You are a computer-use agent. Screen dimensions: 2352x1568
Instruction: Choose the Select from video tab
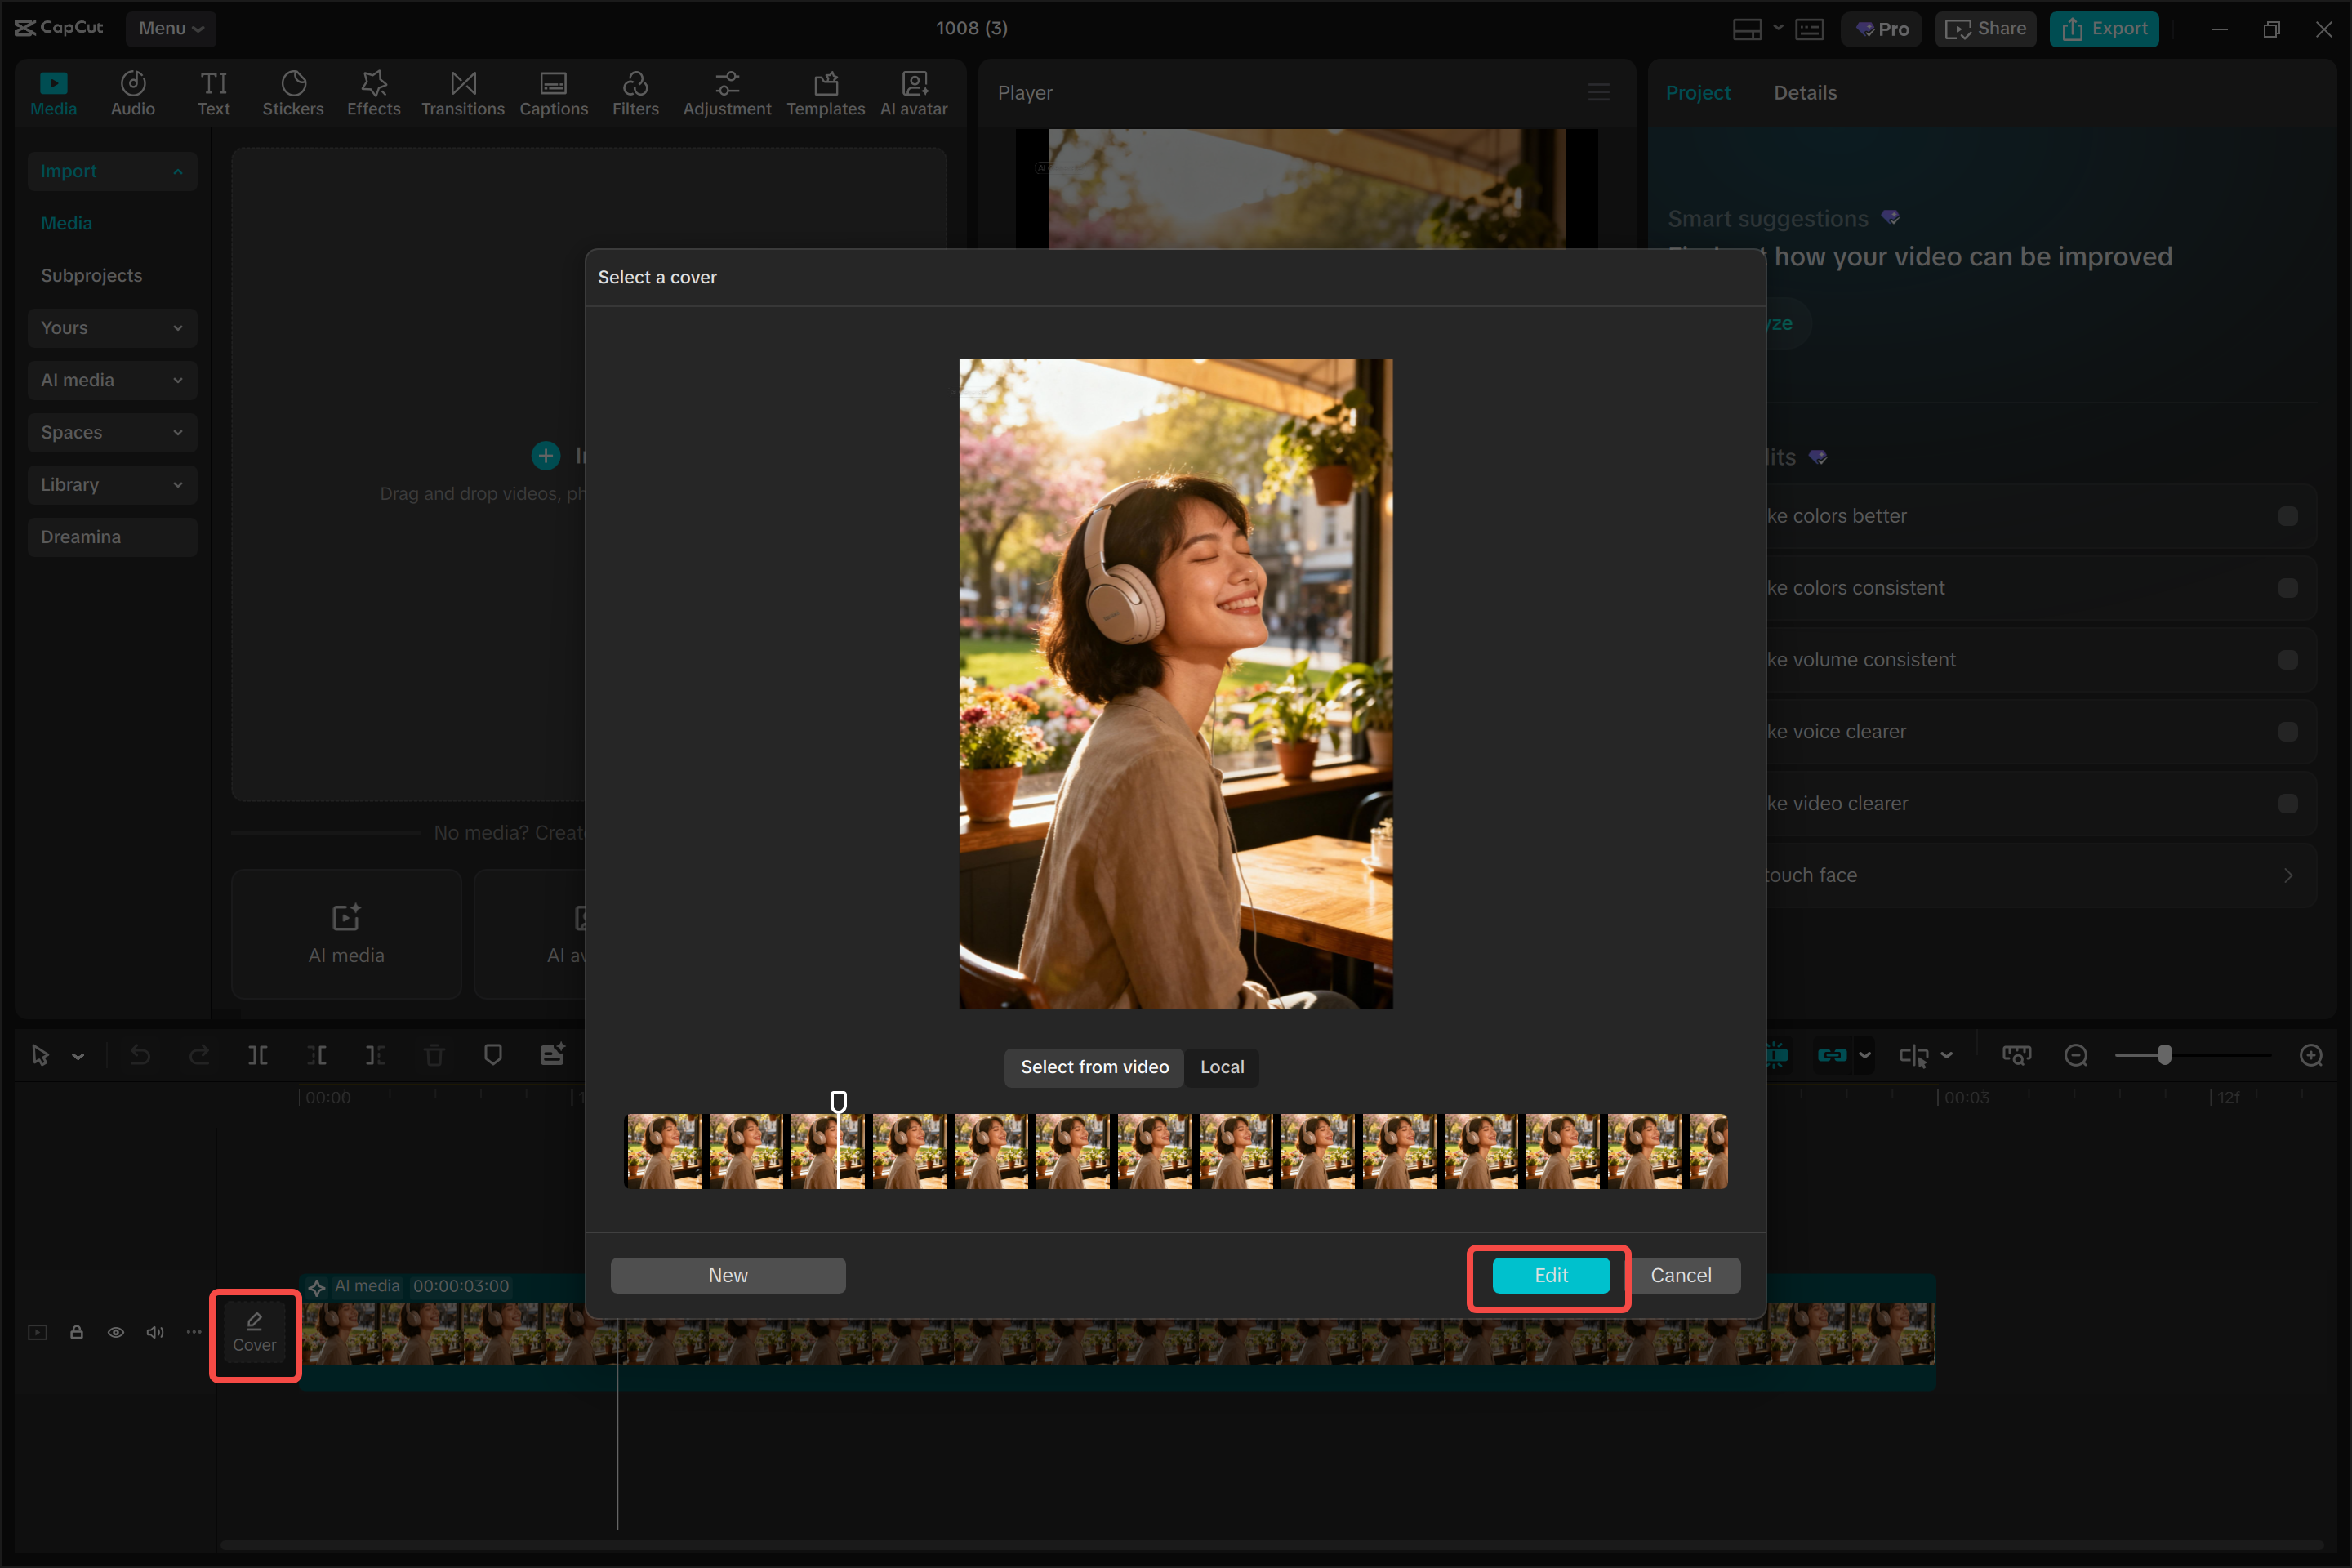pos(1094,1067)
